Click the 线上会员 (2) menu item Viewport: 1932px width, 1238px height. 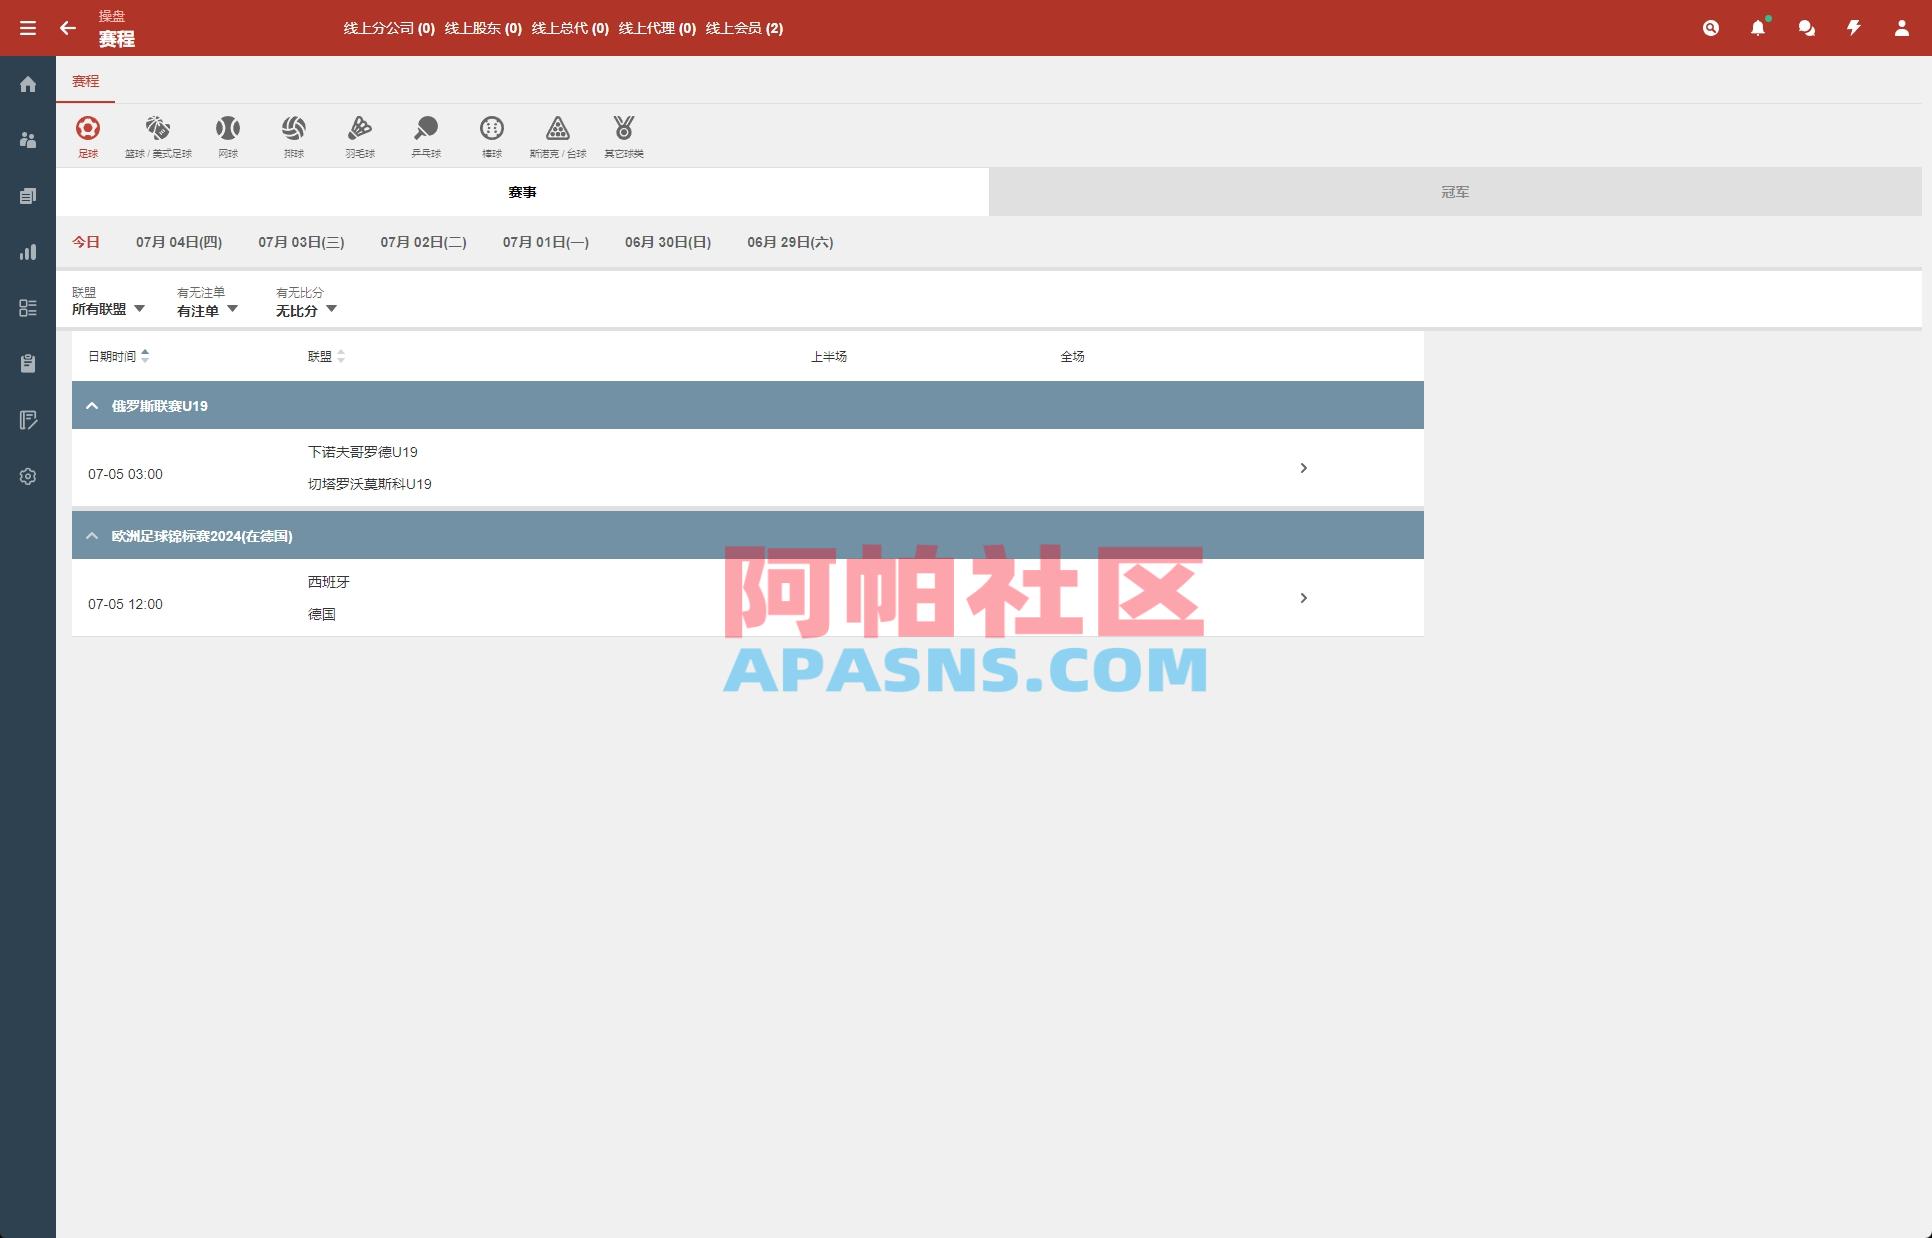[x=743, y=28]
